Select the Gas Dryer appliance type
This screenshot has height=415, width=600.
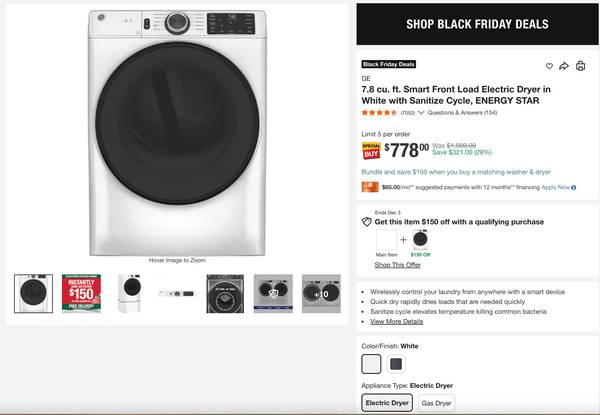pos(436,403)
